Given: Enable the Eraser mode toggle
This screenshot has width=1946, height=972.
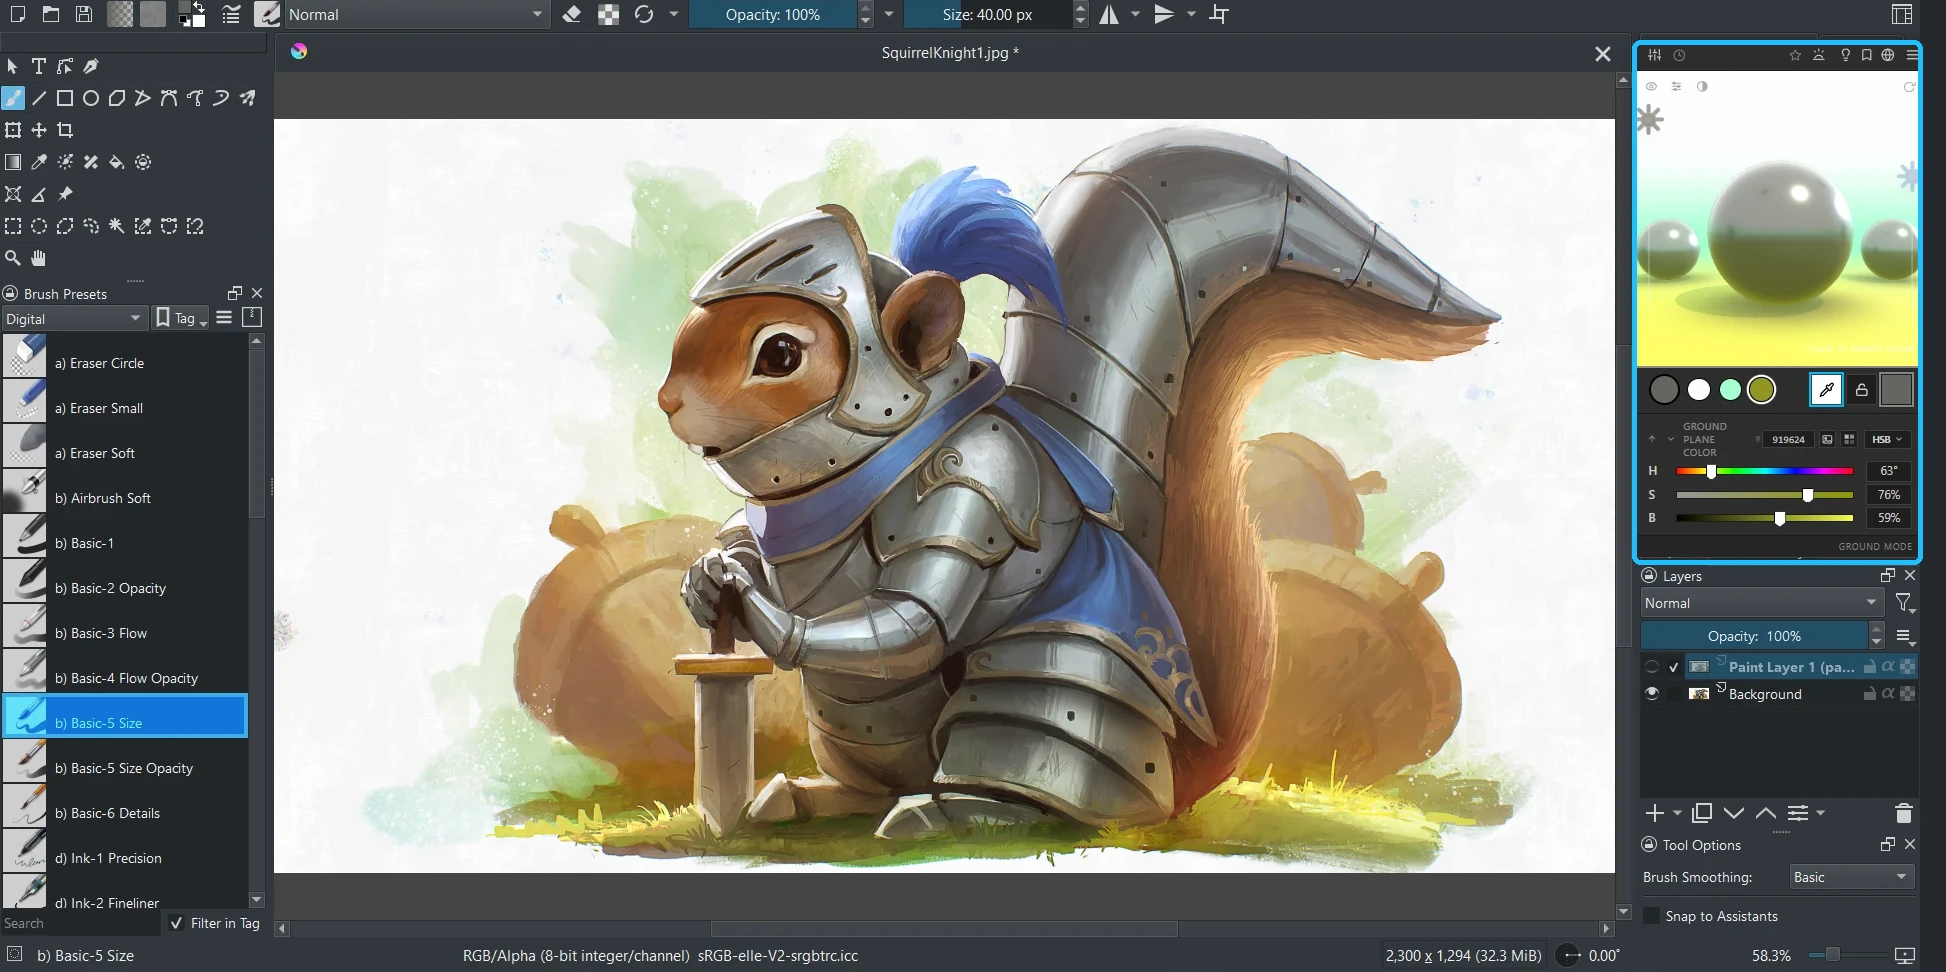Looking at the screenshot, I should click(572, 14).
